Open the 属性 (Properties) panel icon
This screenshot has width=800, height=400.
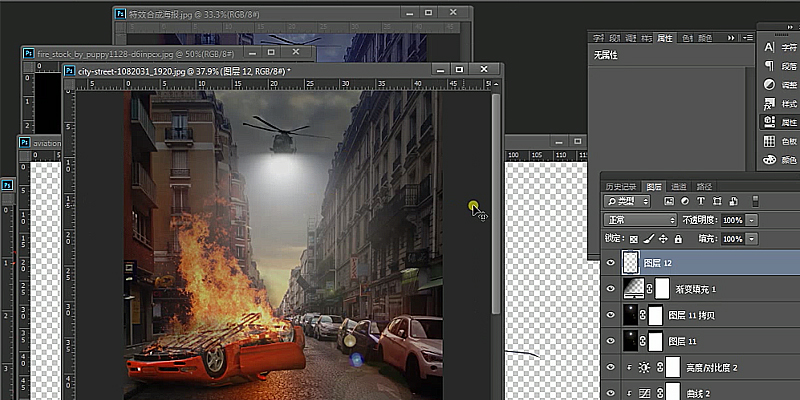pos(769,122)
